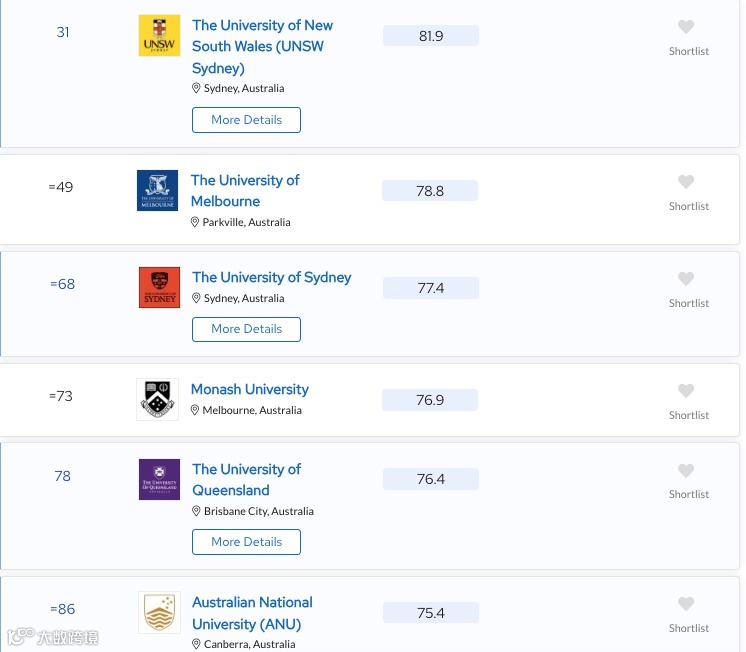Click the University of Sydney logo
746x652 pixels.
pos(159,288)
